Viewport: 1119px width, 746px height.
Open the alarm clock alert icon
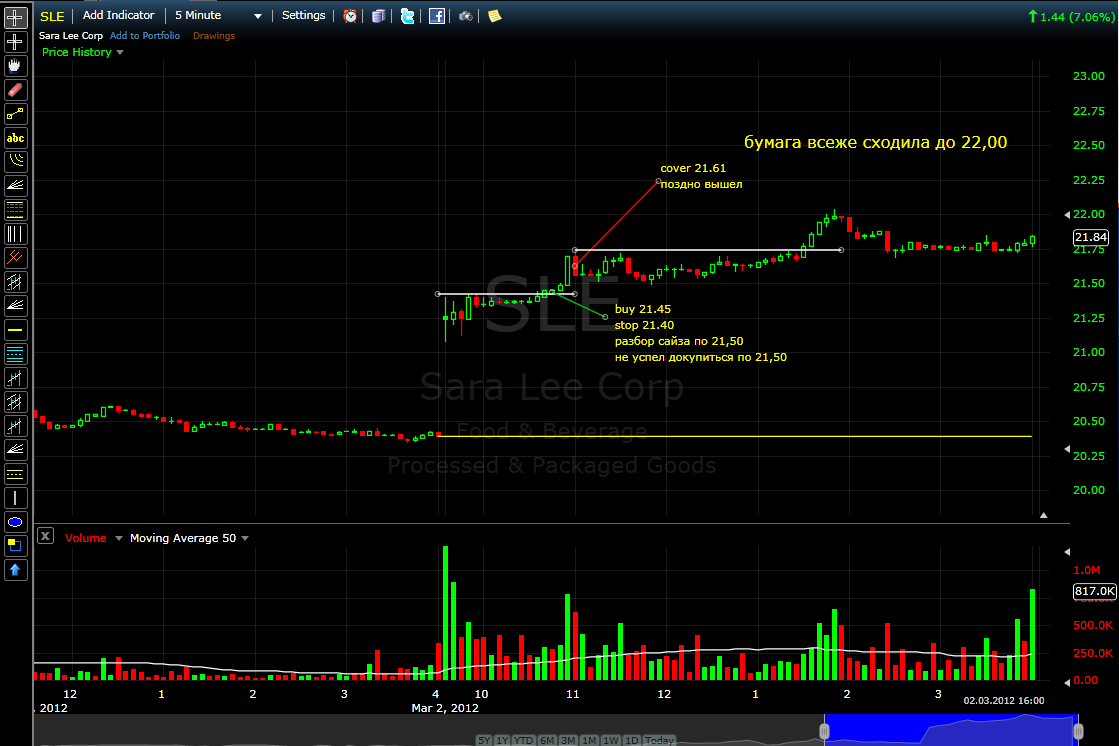point(350,16)
